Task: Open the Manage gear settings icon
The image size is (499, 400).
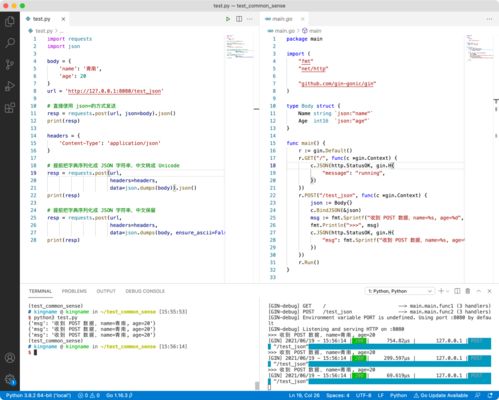Action: [x=10, y=379]
